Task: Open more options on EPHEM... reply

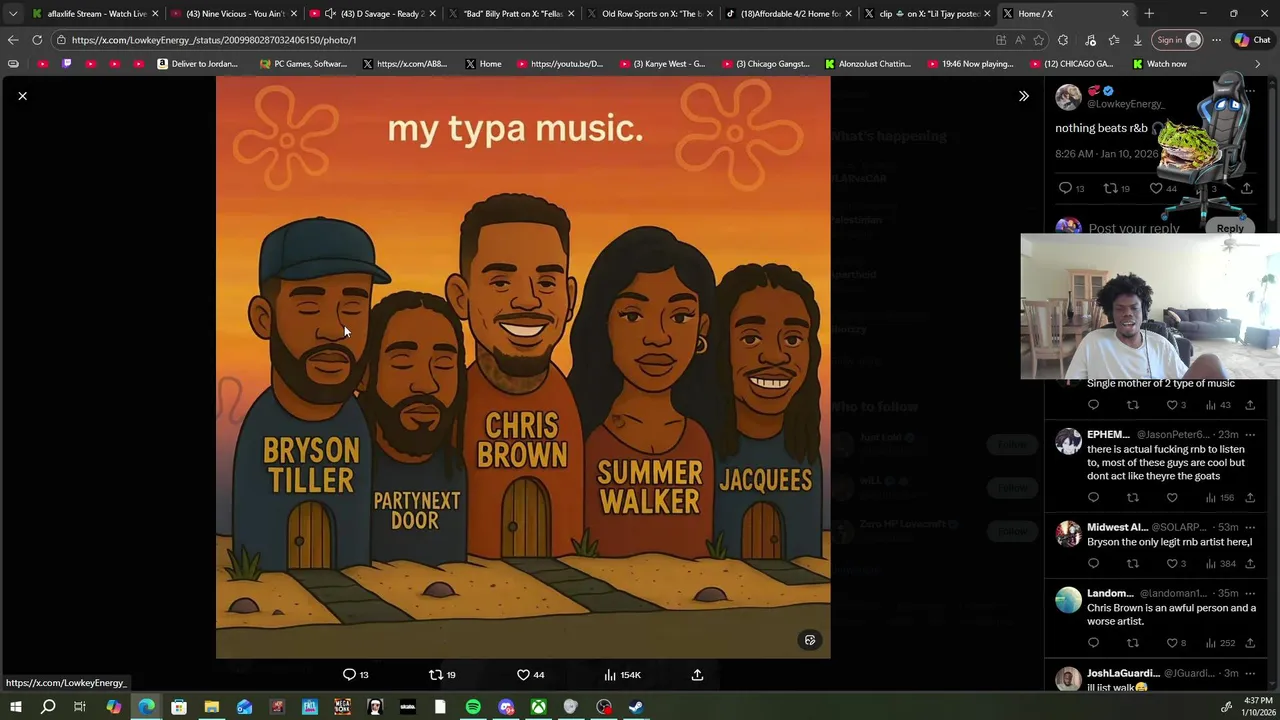Action: [1250, 435]
